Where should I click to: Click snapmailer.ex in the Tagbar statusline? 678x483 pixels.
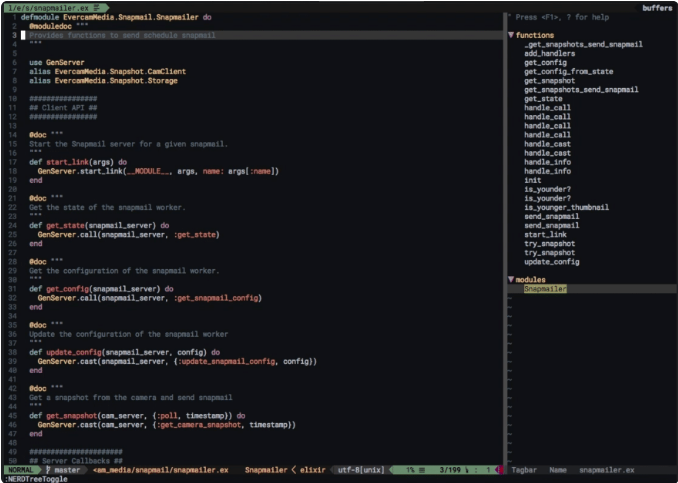[607, 470]
